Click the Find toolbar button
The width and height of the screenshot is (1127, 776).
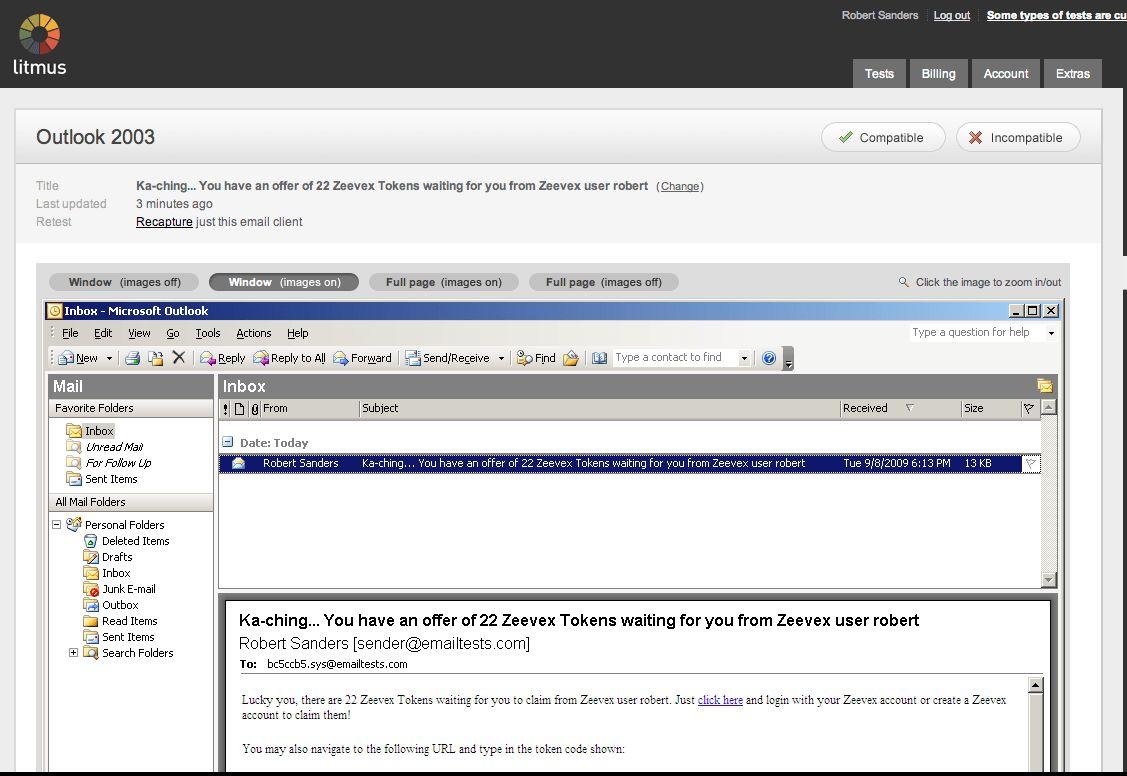pyautogui.click(x=536, y=358)
